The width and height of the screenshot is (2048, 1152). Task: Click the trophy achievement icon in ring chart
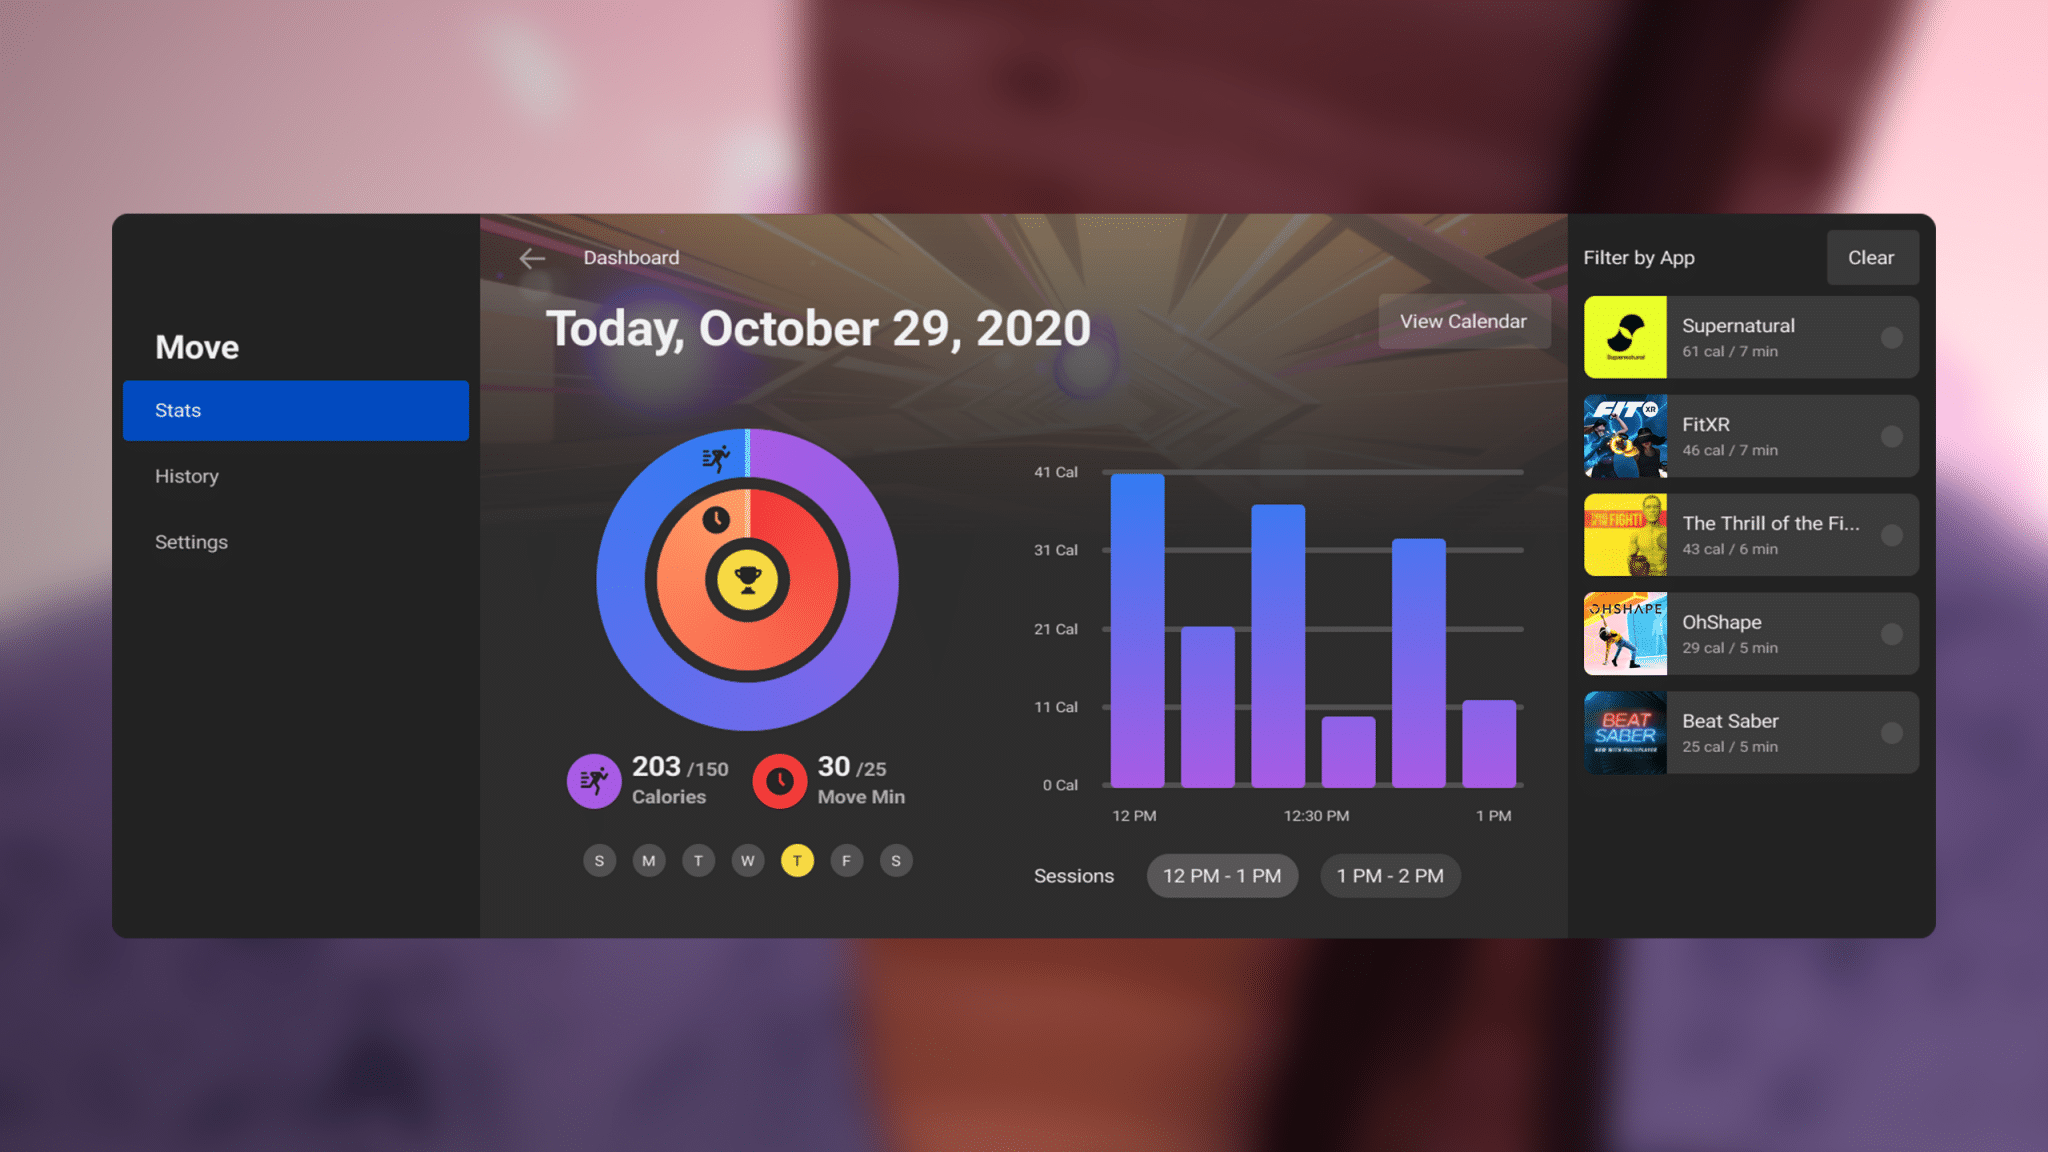(x=745, y=581)
